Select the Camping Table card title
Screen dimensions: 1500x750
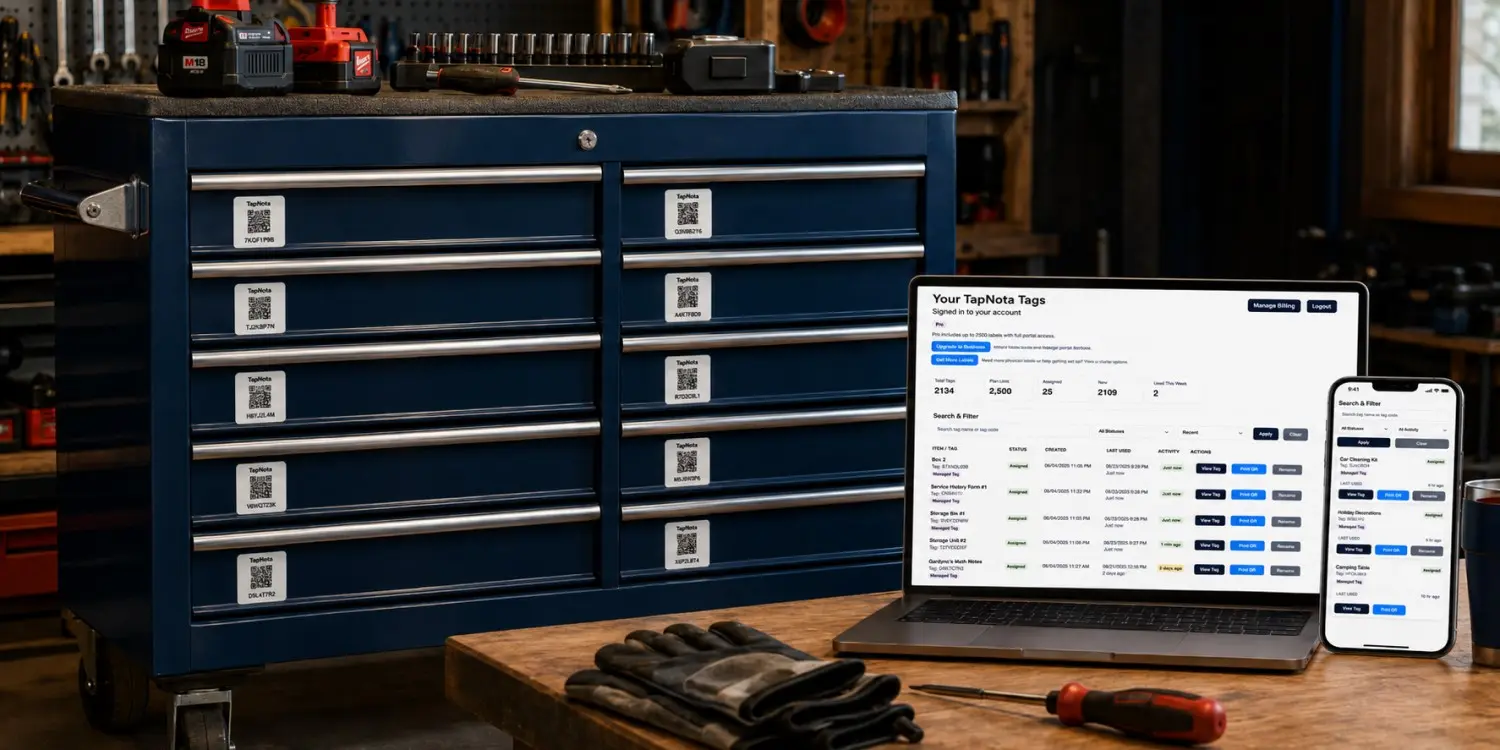click(x=1353, y=568)
